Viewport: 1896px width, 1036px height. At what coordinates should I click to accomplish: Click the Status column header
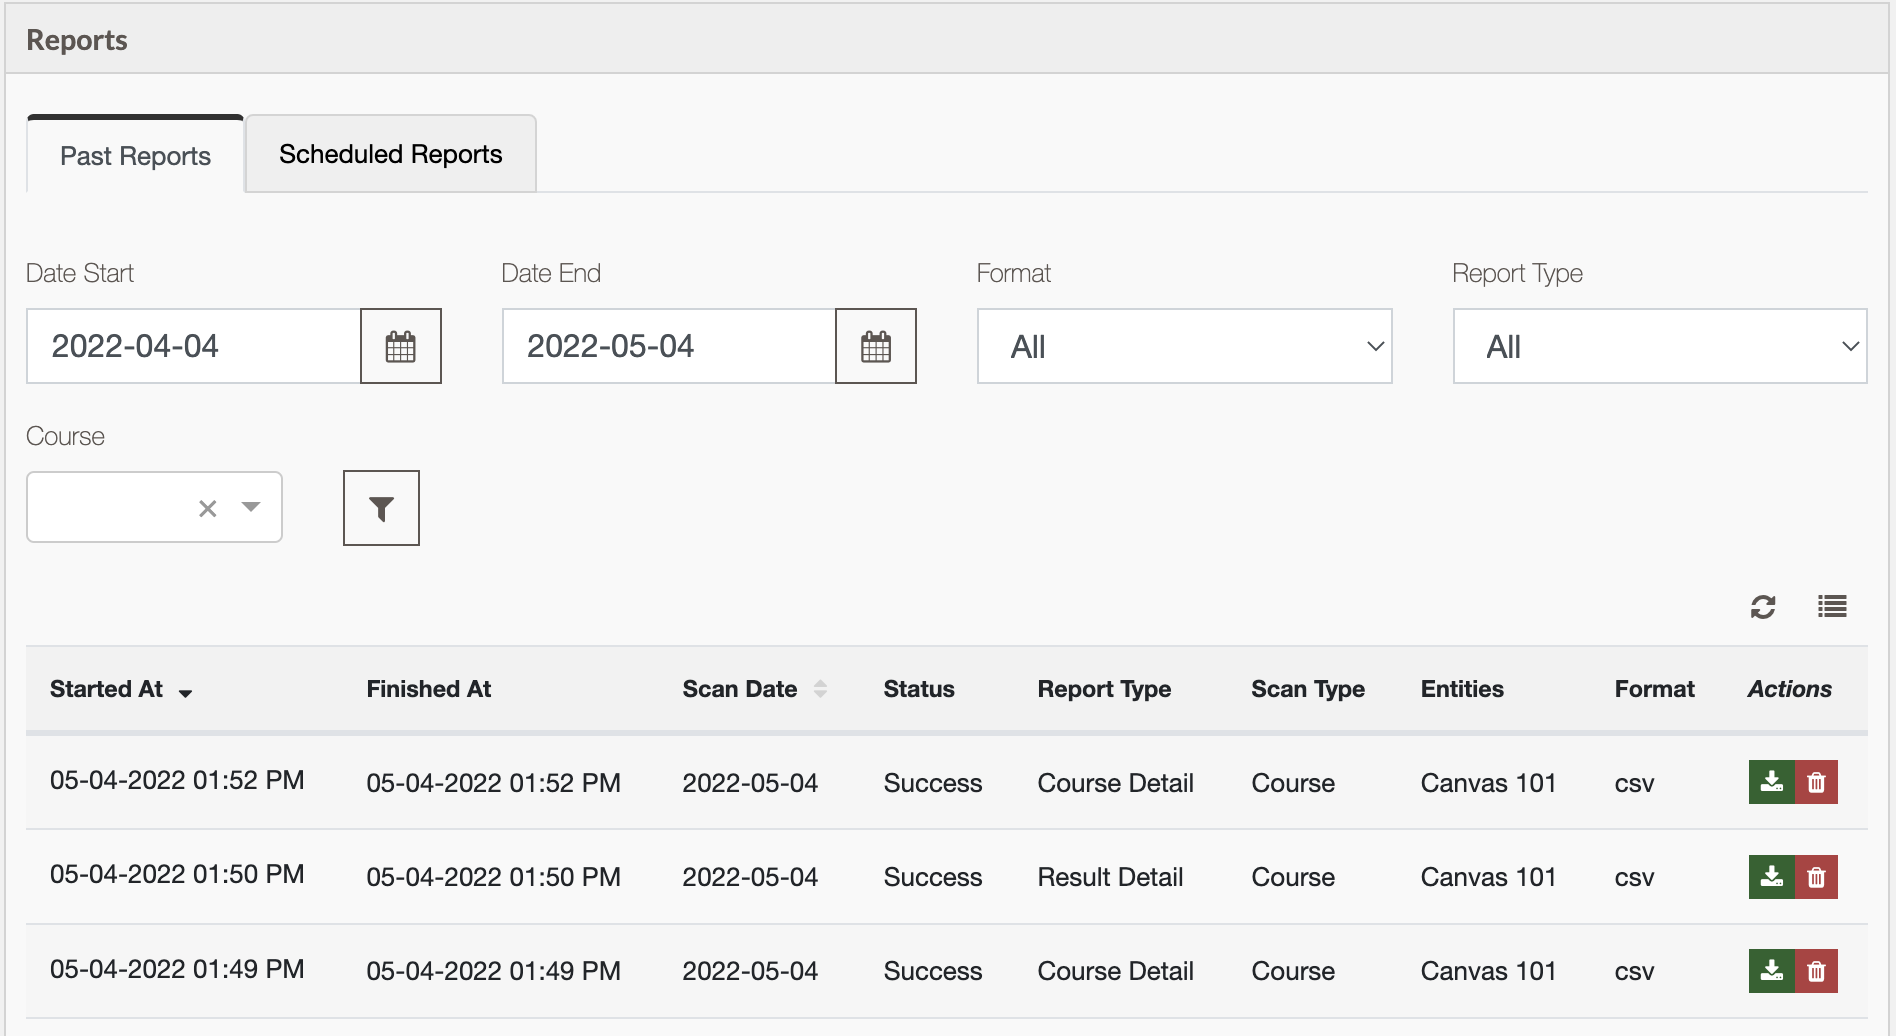pyautogui.click(x=919, y=689)
